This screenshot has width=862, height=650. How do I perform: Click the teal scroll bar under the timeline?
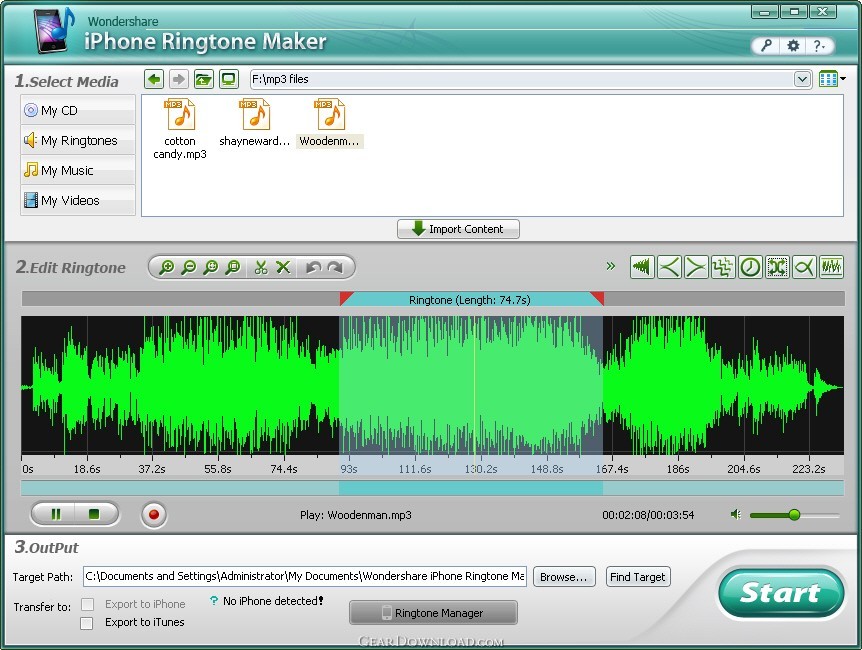click(432, 488)
